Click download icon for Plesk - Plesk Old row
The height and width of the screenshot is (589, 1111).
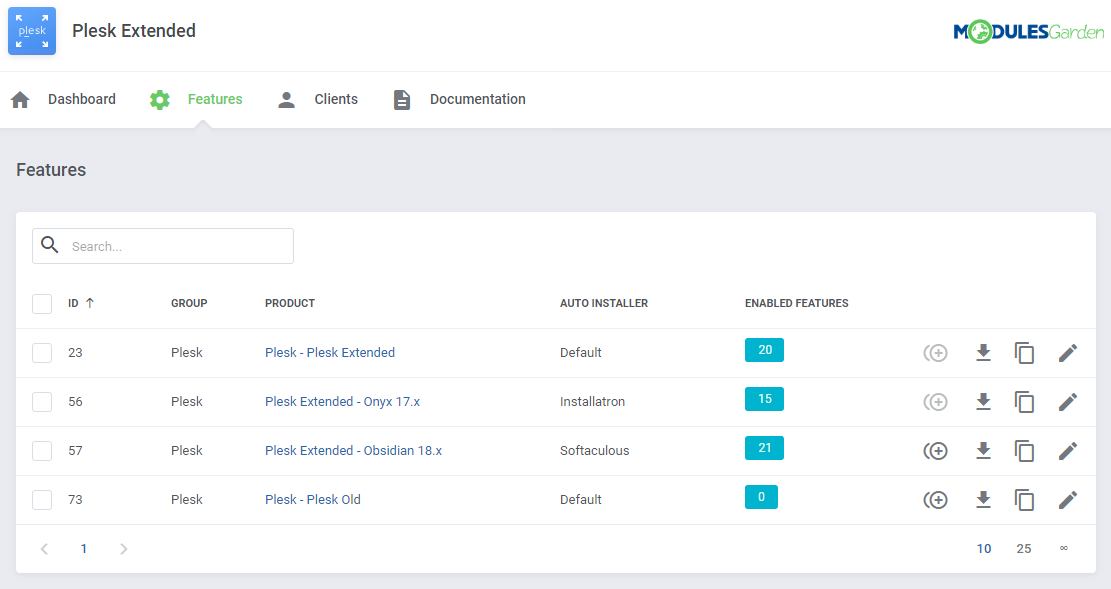983,500
